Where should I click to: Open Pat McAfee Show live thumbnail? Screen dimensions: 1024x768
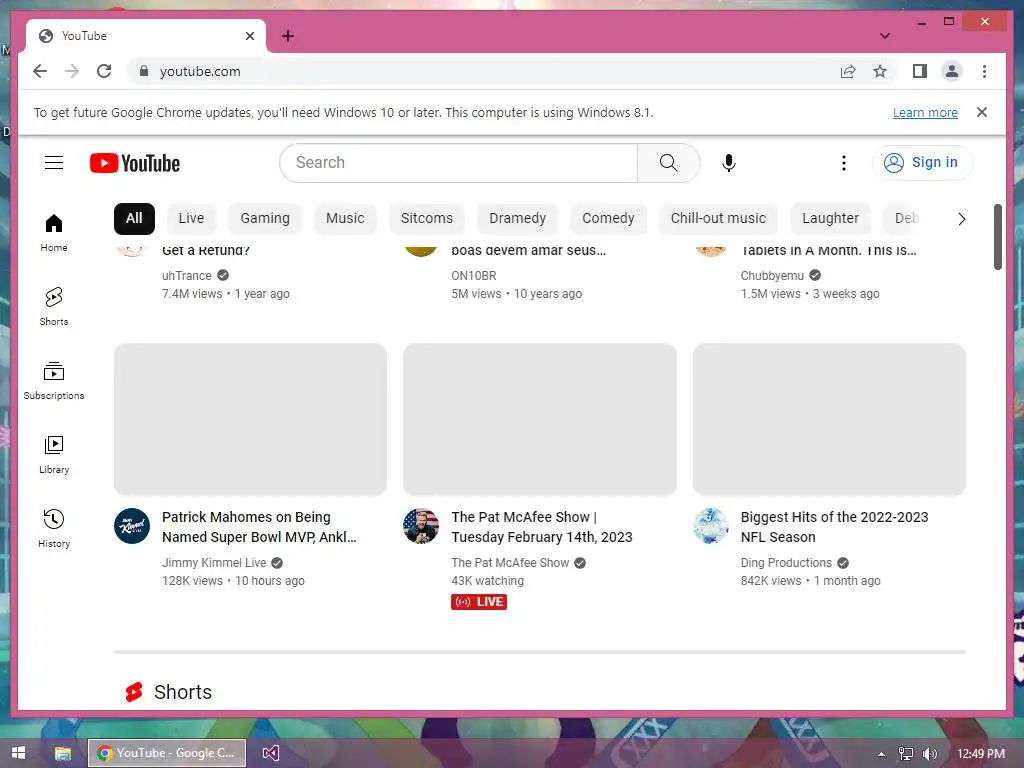coord(539,419)
